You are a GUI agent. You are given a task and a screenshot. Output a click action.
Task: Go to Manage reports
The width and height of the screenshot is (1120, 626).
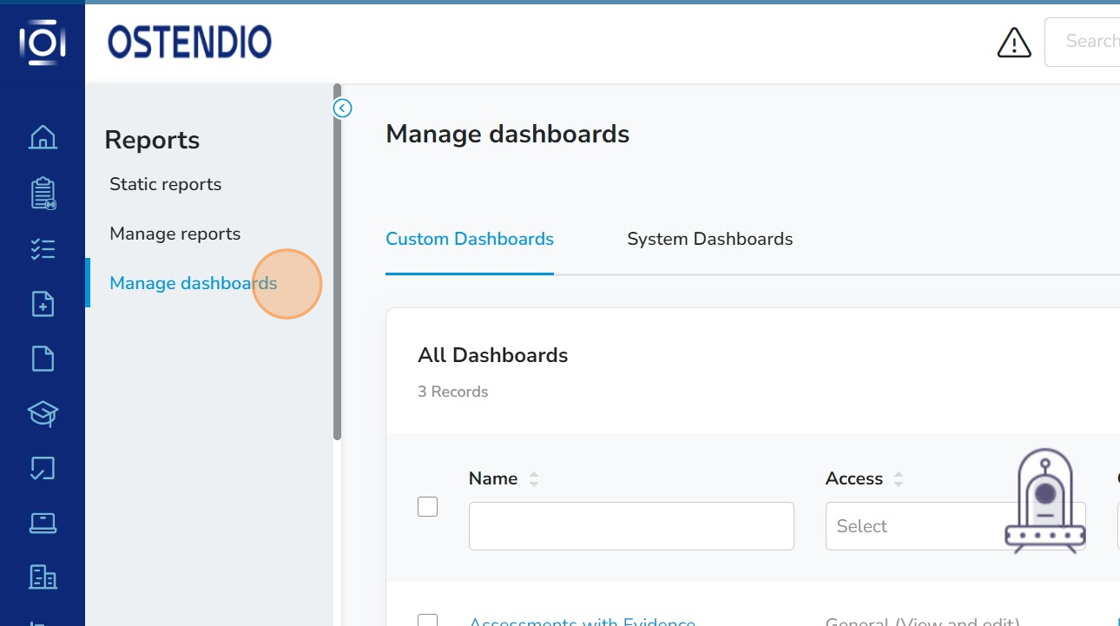(174, 233)
